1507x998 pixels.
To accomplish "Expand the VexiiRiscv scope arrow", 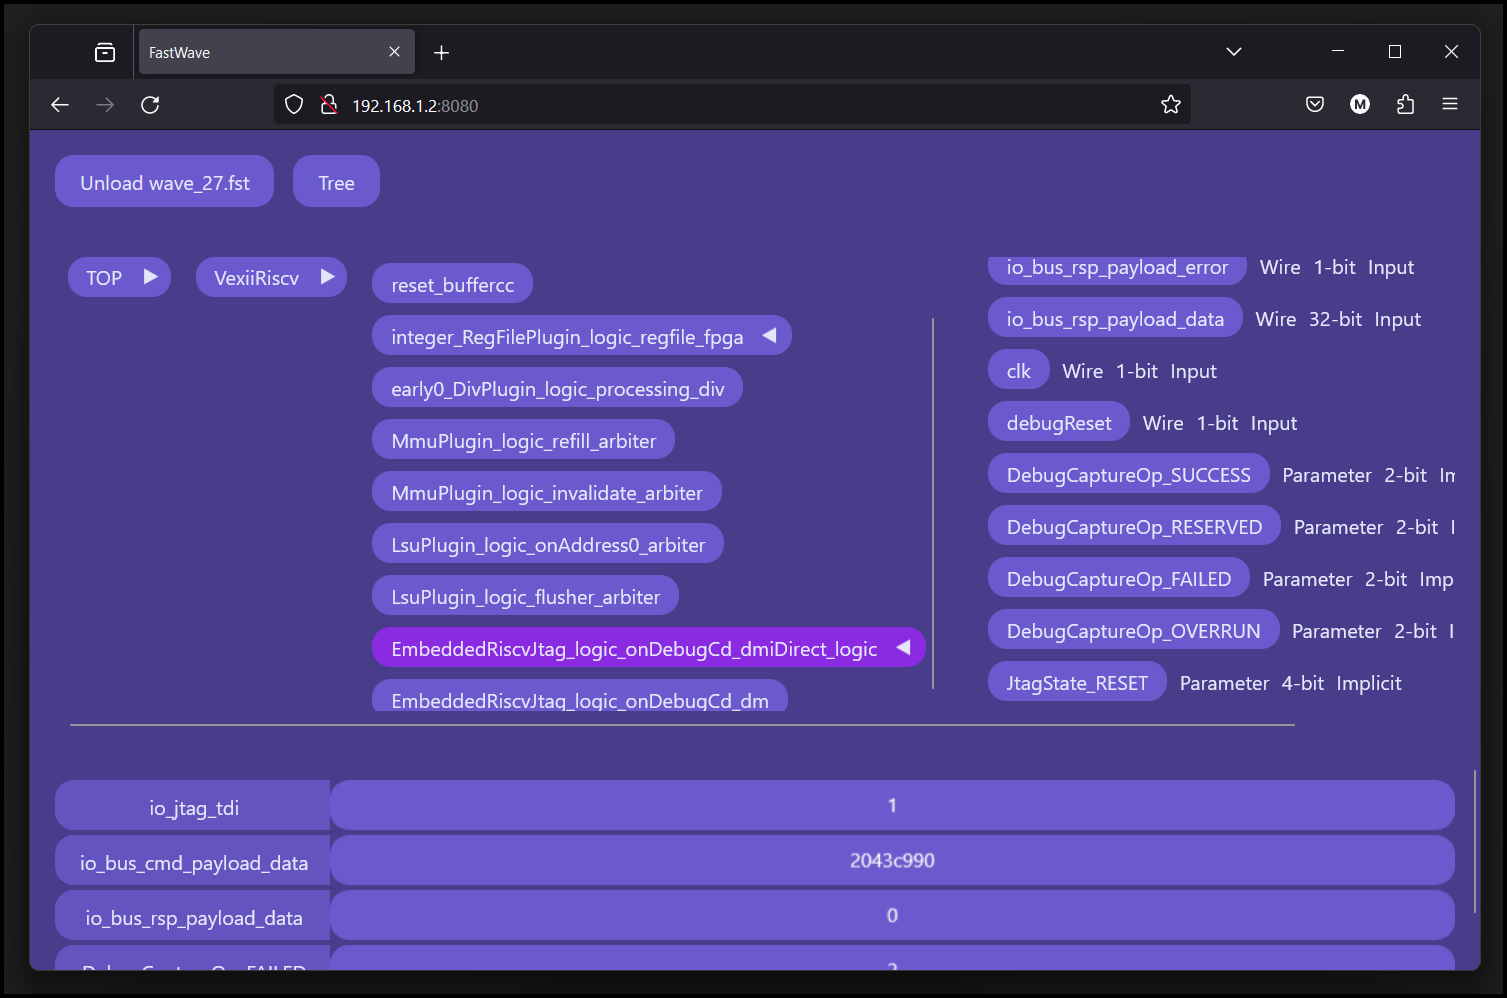I will click(x=328, y=277).
